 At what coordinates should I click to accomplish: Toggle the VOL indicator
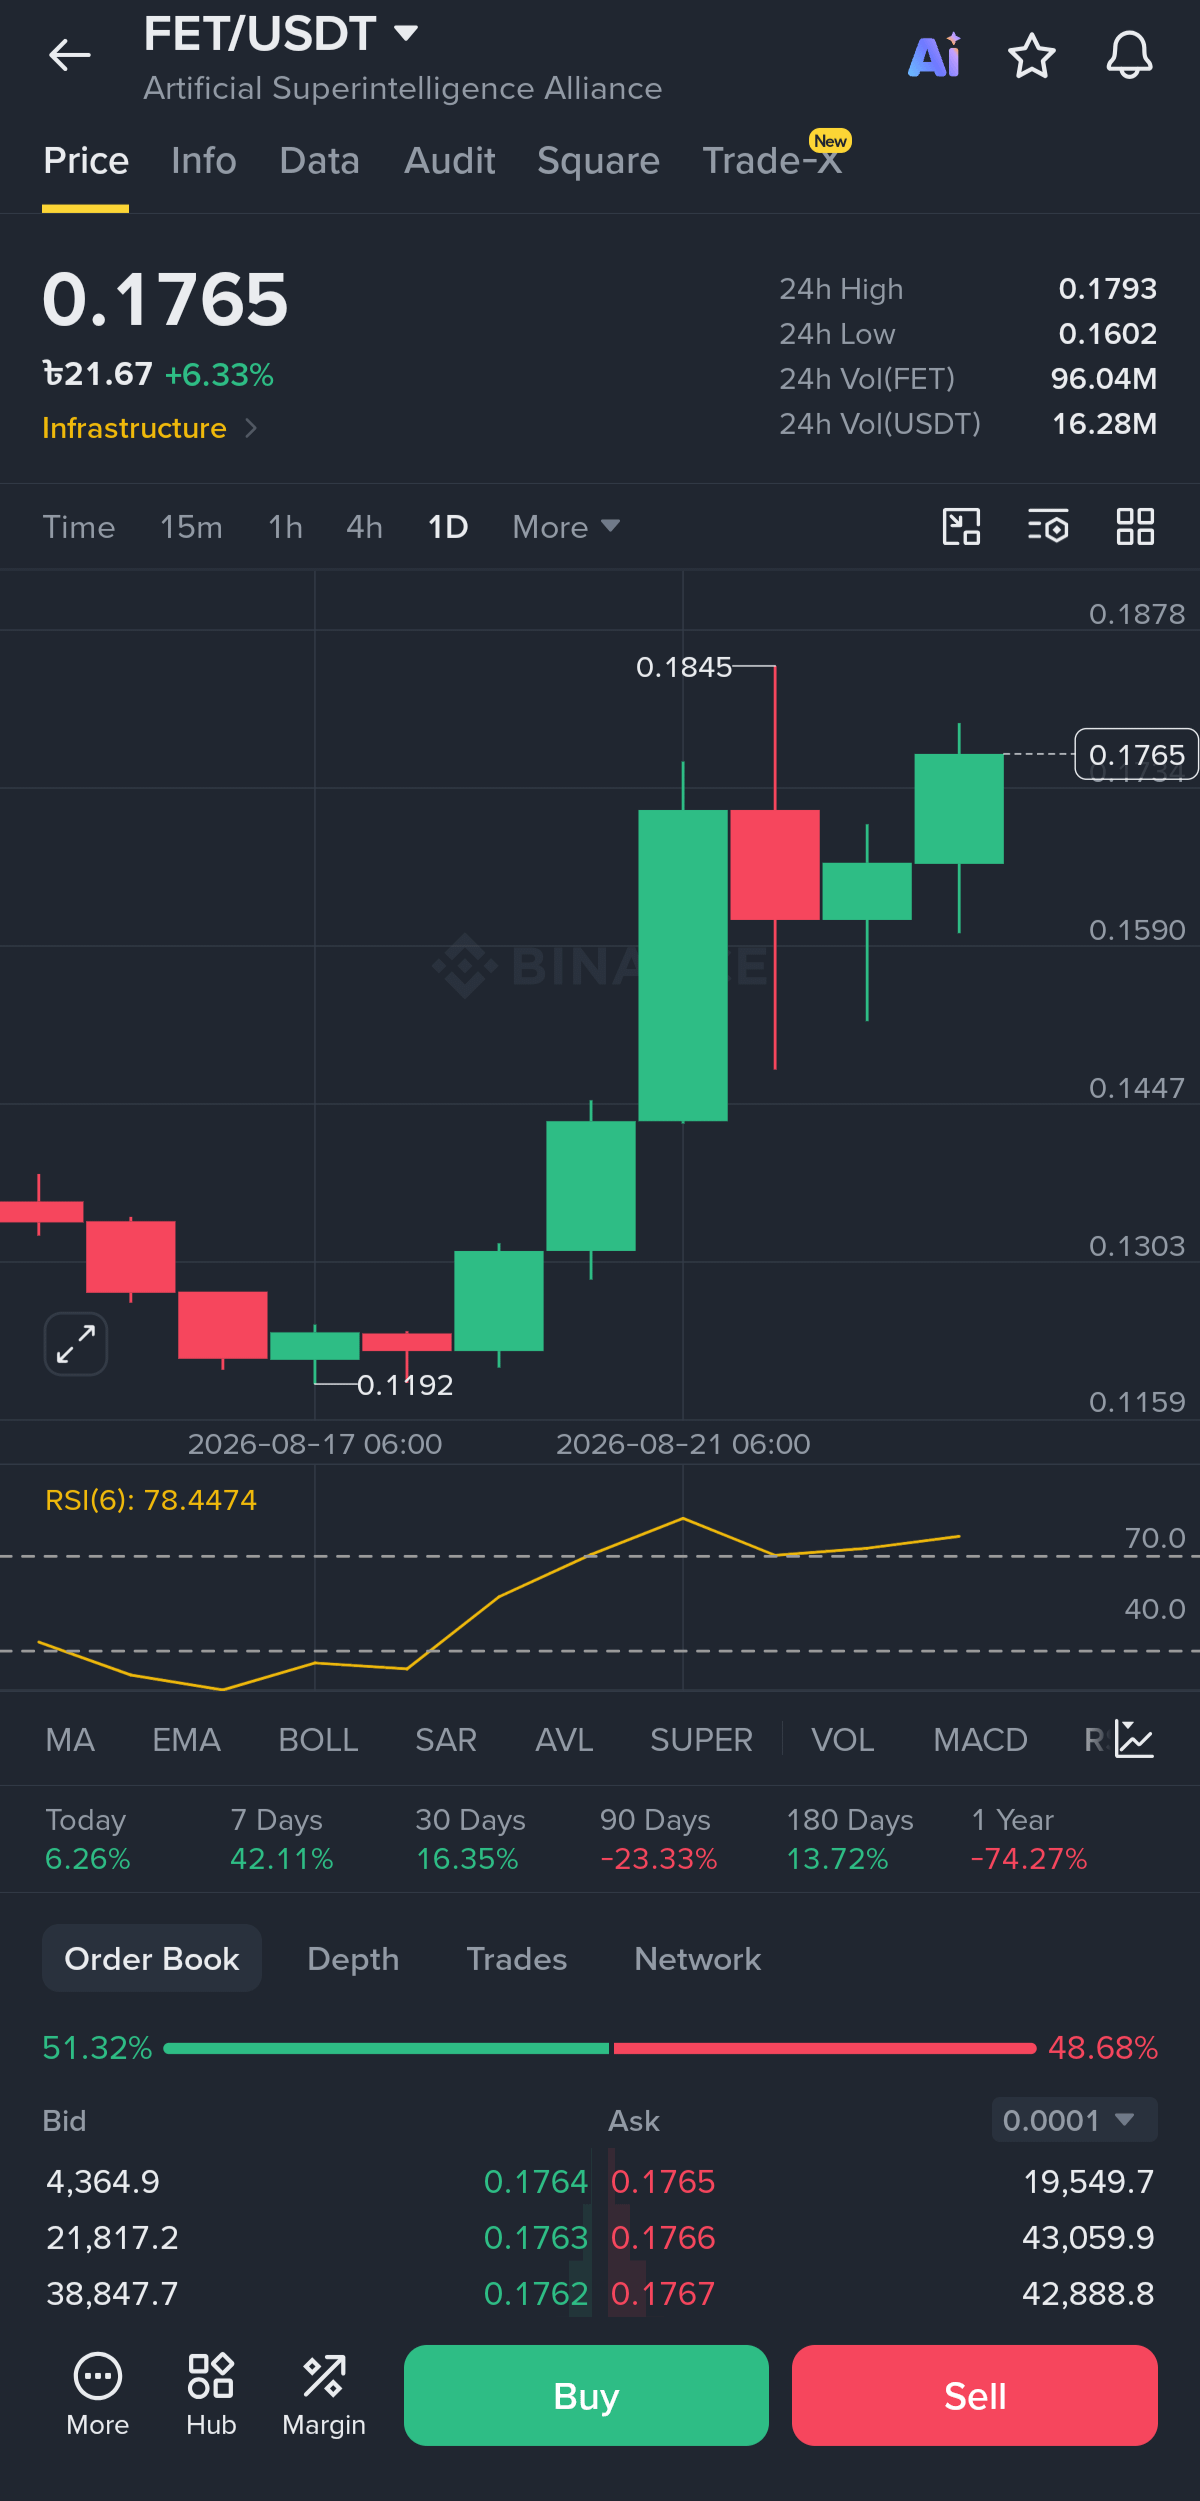[843, 1740]
